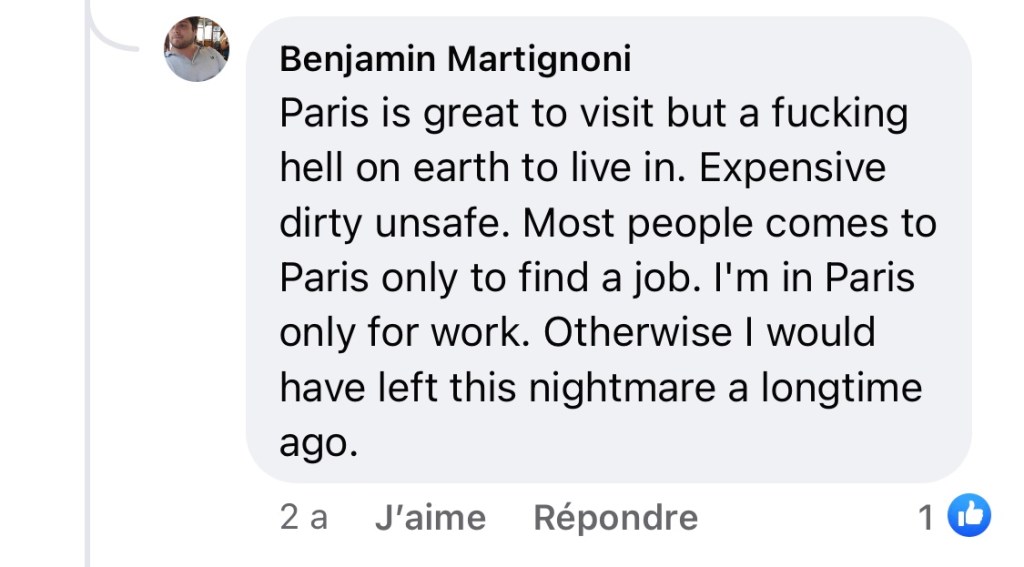Click the reaction count number 1
The height and width of the screenshot is (567, 1024).
coord(926,517)
